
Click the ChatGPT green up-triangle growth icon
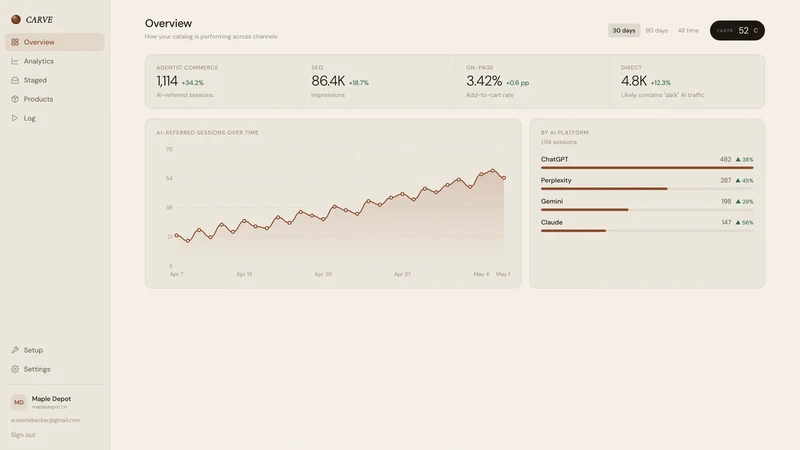(738, 160)
